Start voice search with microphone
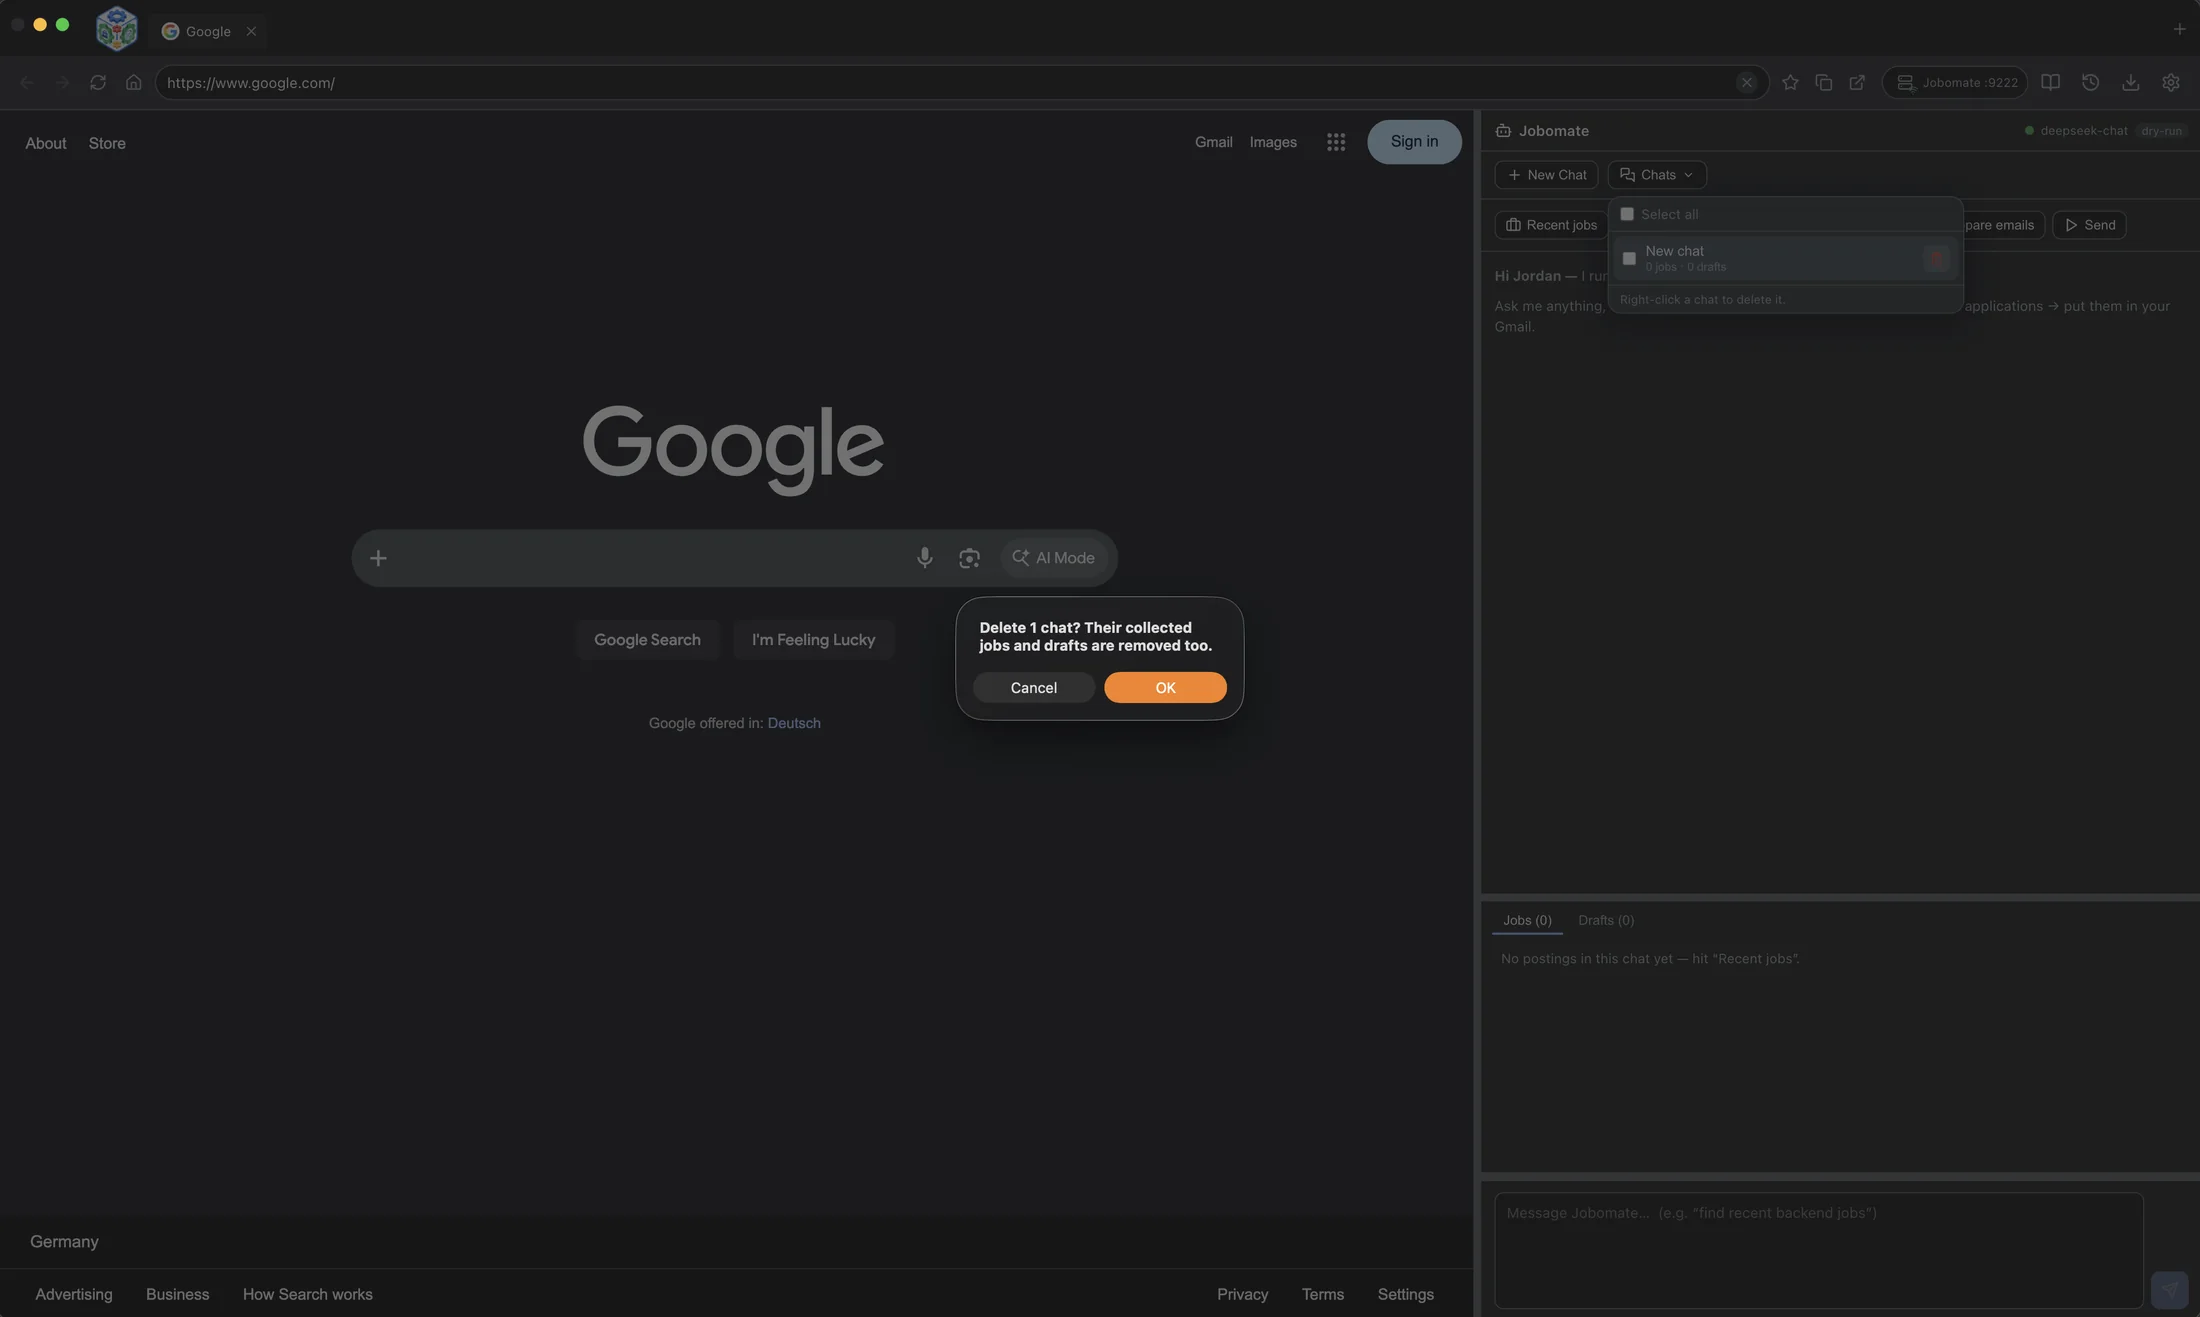The height and width of the screenshot is (1317, 2200). coord(924,558)
